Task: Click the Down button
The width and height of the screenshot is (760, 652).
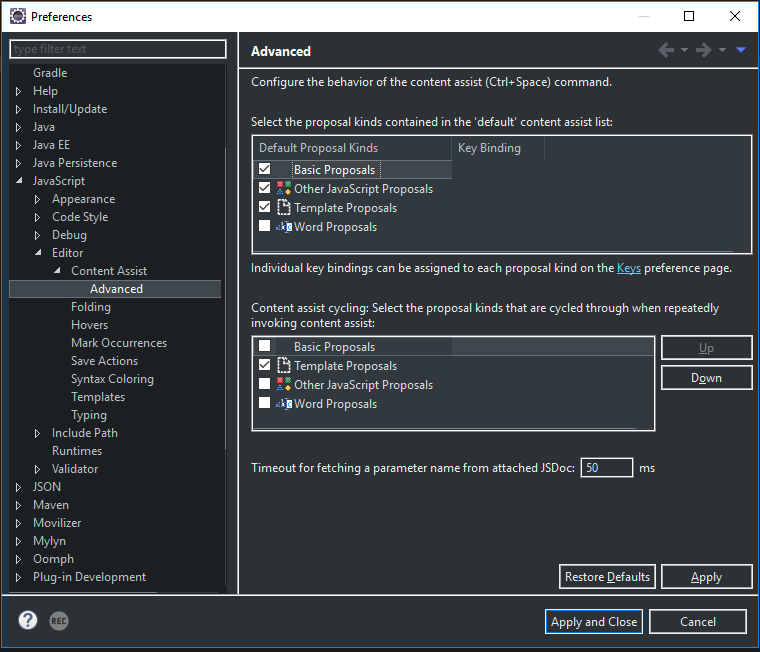Action: [707, 378]
